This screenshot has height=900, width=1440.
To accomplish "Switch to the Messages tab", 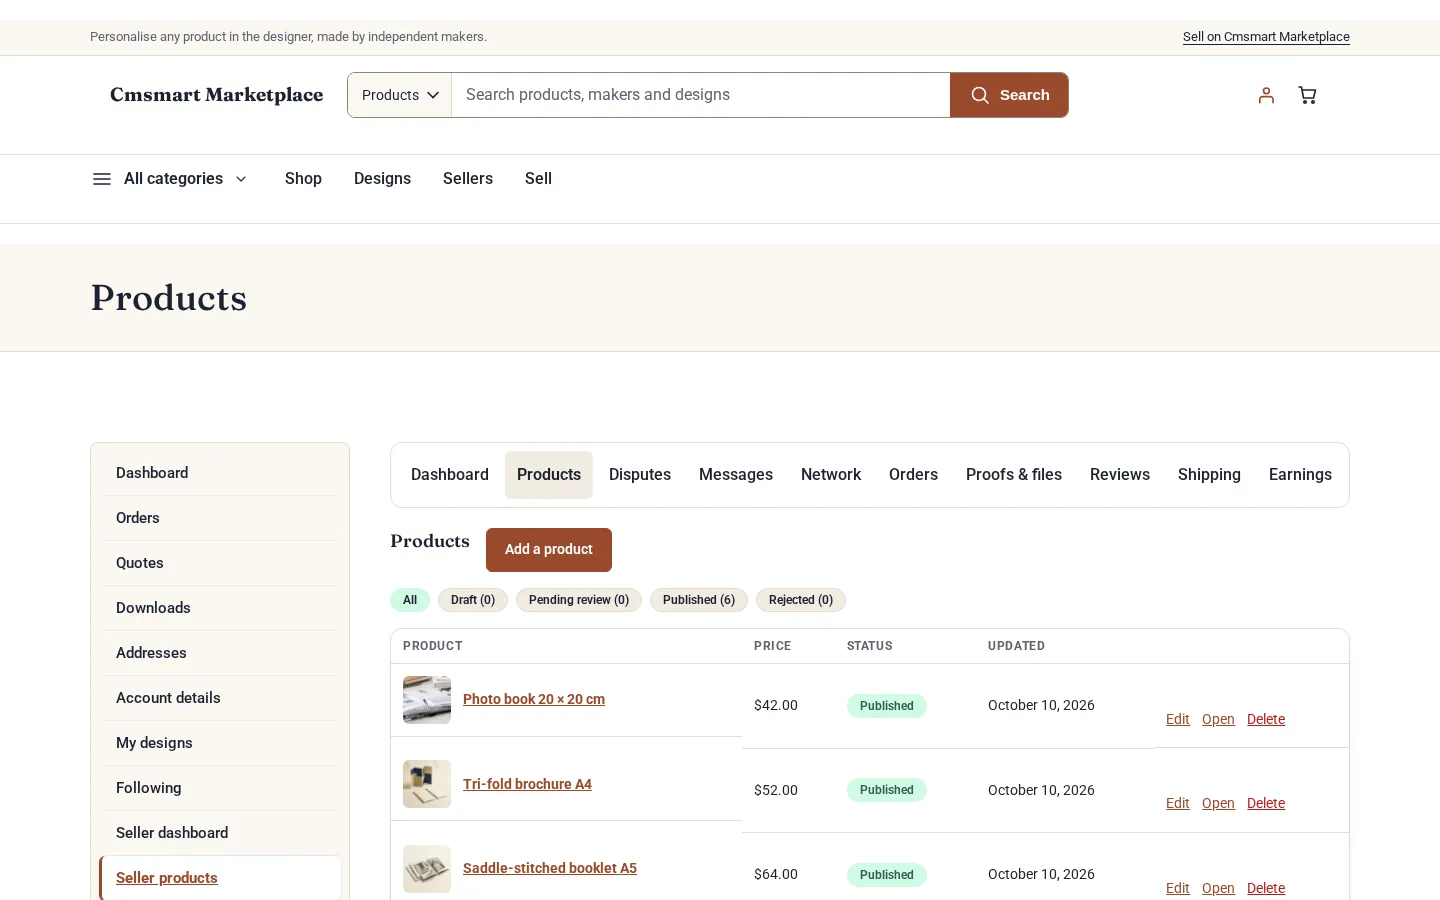I will coord(736,475).
